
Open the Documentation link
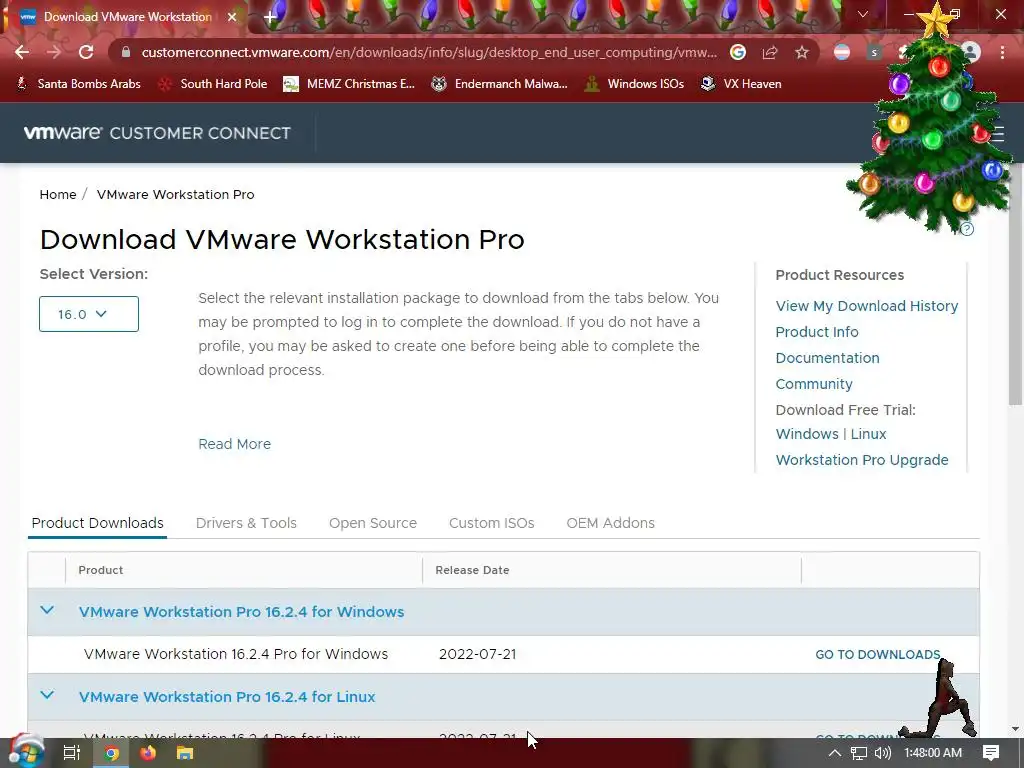(x=827, y=358)
